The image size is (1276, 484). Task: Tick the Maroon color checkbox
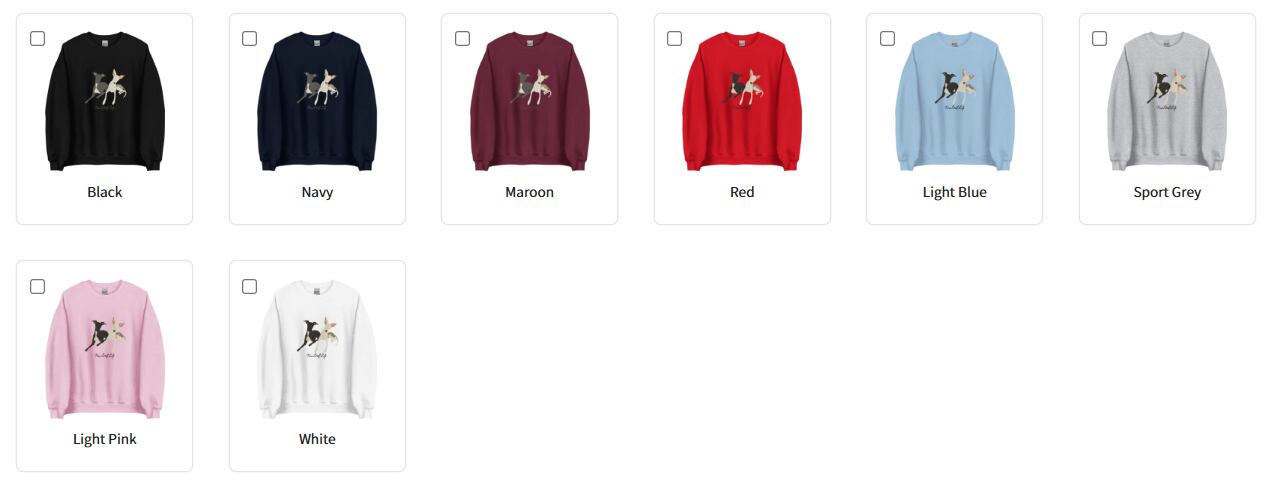462,39
